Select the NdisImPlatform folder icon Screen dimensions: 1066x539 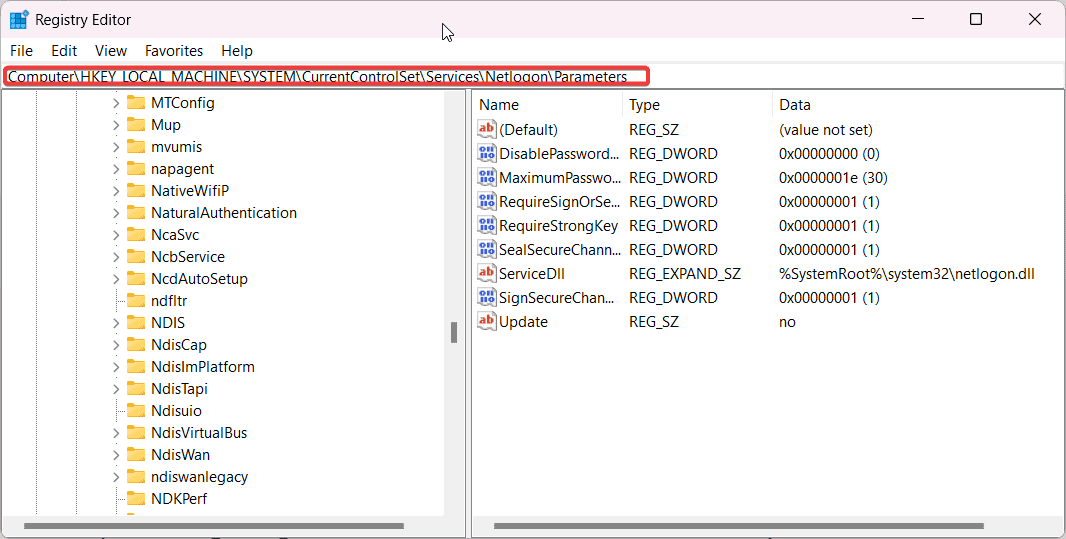(x=136, y=367)
